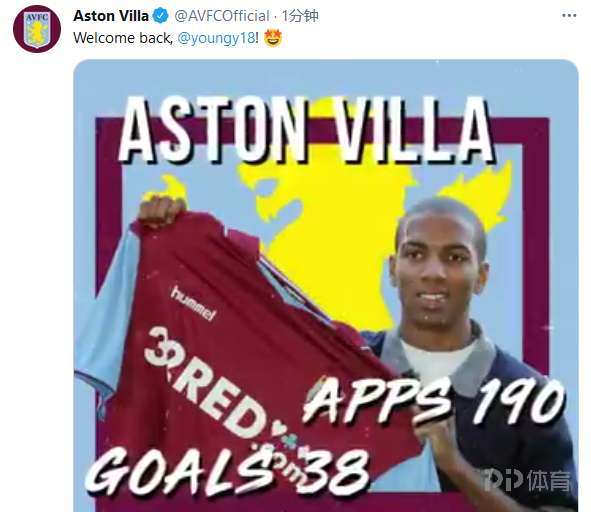591x512 pixels.
Task: Click the PP体育 watermark logo
Action: 527,480
